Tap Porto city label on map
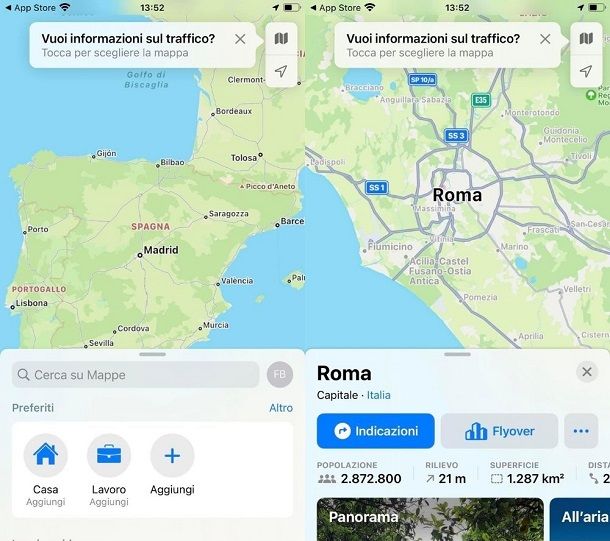Screen dimensions: 610x541 coord(38,229)
